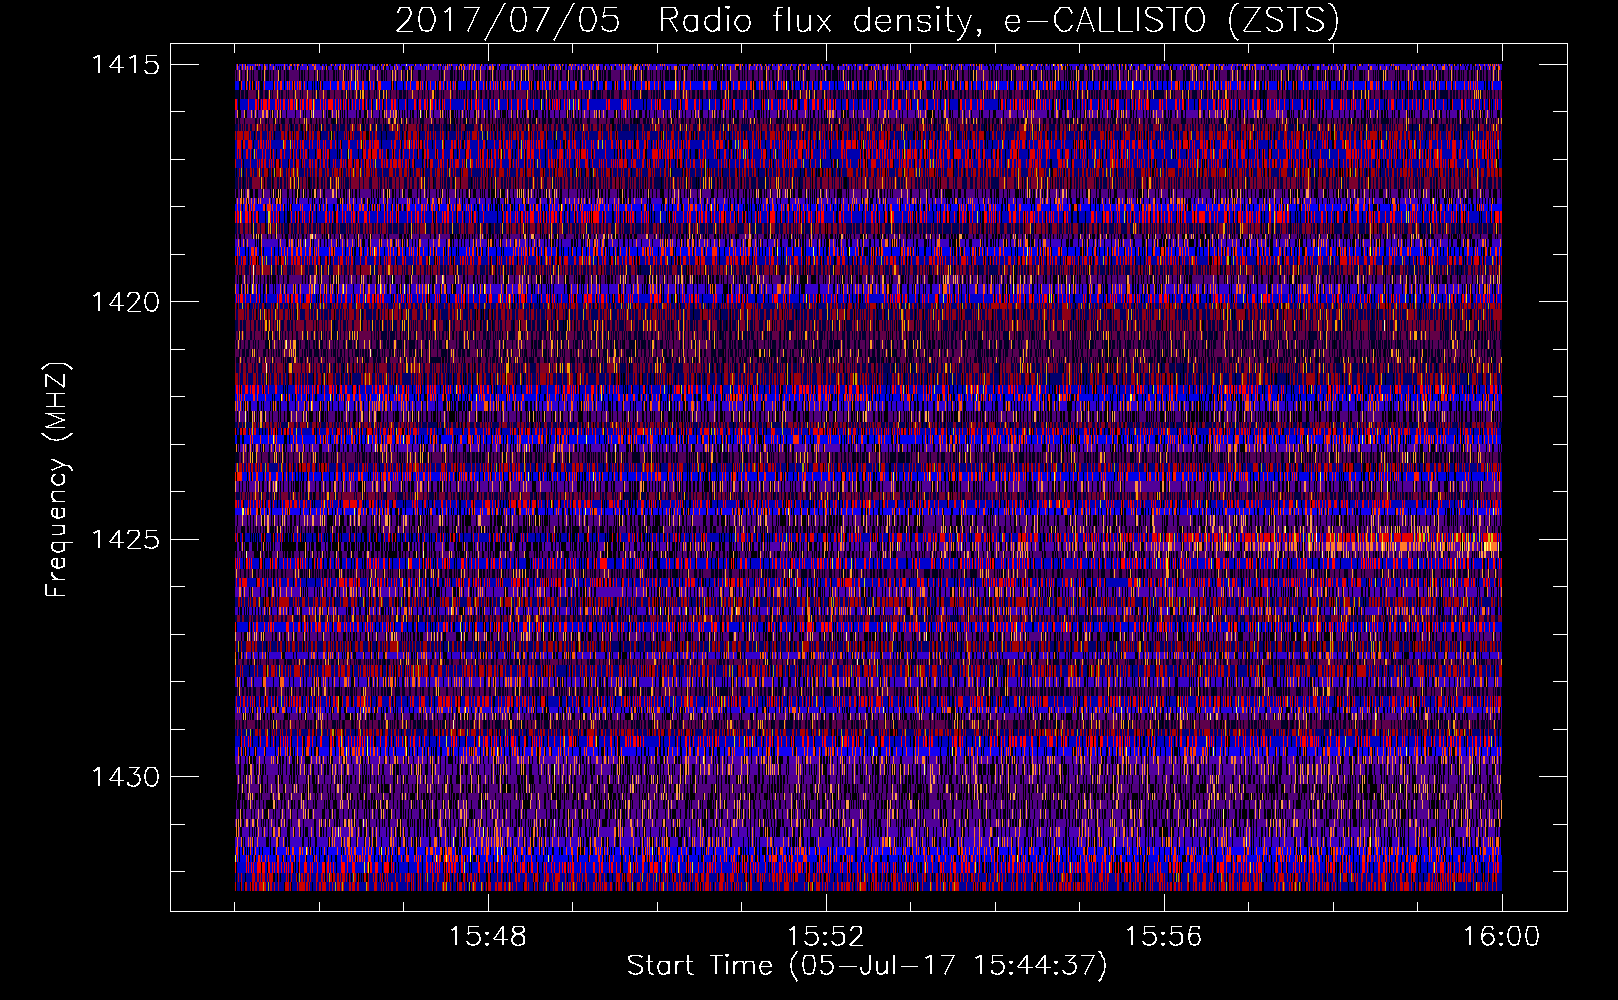Click the 16:00 time tick label
This screenshot has width=1618, height=1000.
1501,937
